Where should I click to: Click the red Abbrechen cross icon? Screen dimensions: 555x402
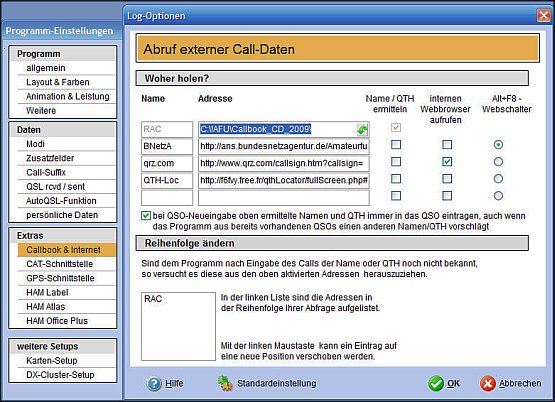click(488, 384)
